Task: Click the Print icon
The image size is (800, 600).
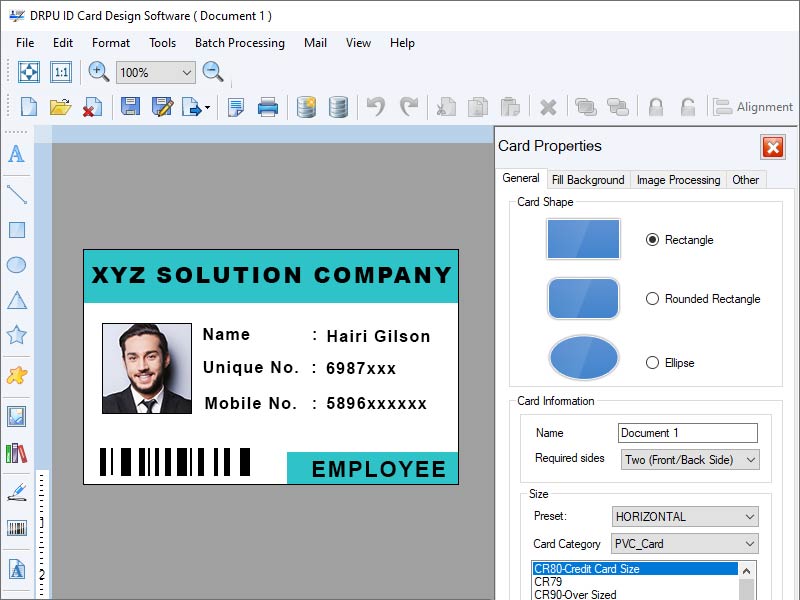Action: (x=267, y=107)
